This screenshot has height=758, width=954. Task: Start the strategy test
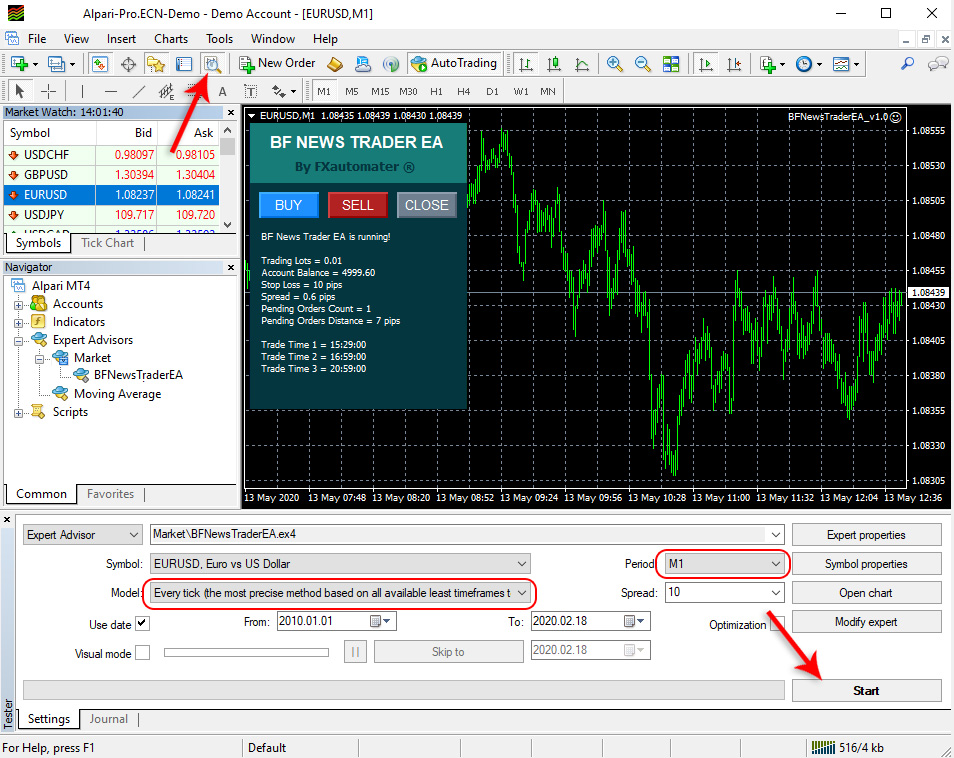click(x=866, y=690)
